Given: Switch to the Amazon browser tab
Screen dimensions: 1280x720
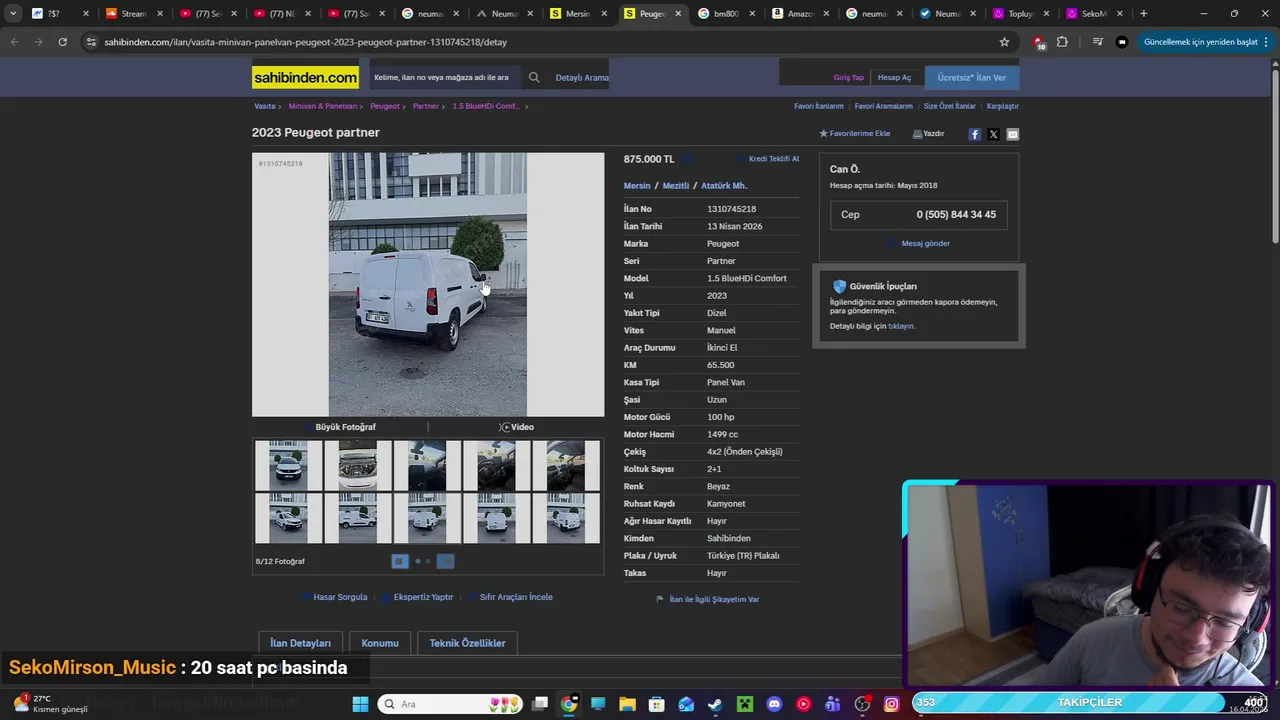Looking at the screenshot, I should 802,14.
